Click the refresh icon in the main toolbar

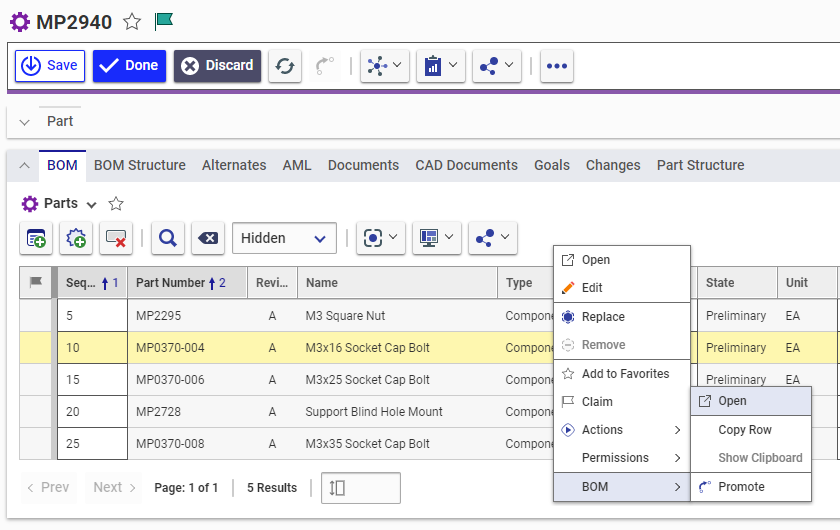(x=285, y=66)
